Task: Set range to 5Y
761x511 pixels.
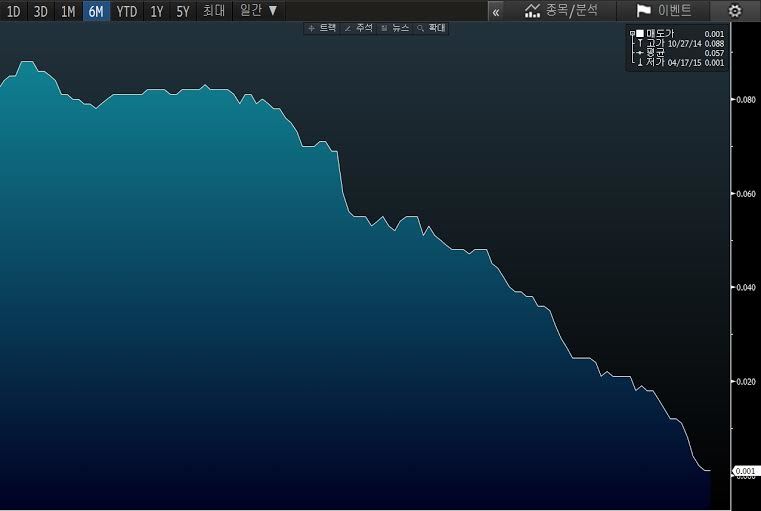Action: 183,12
